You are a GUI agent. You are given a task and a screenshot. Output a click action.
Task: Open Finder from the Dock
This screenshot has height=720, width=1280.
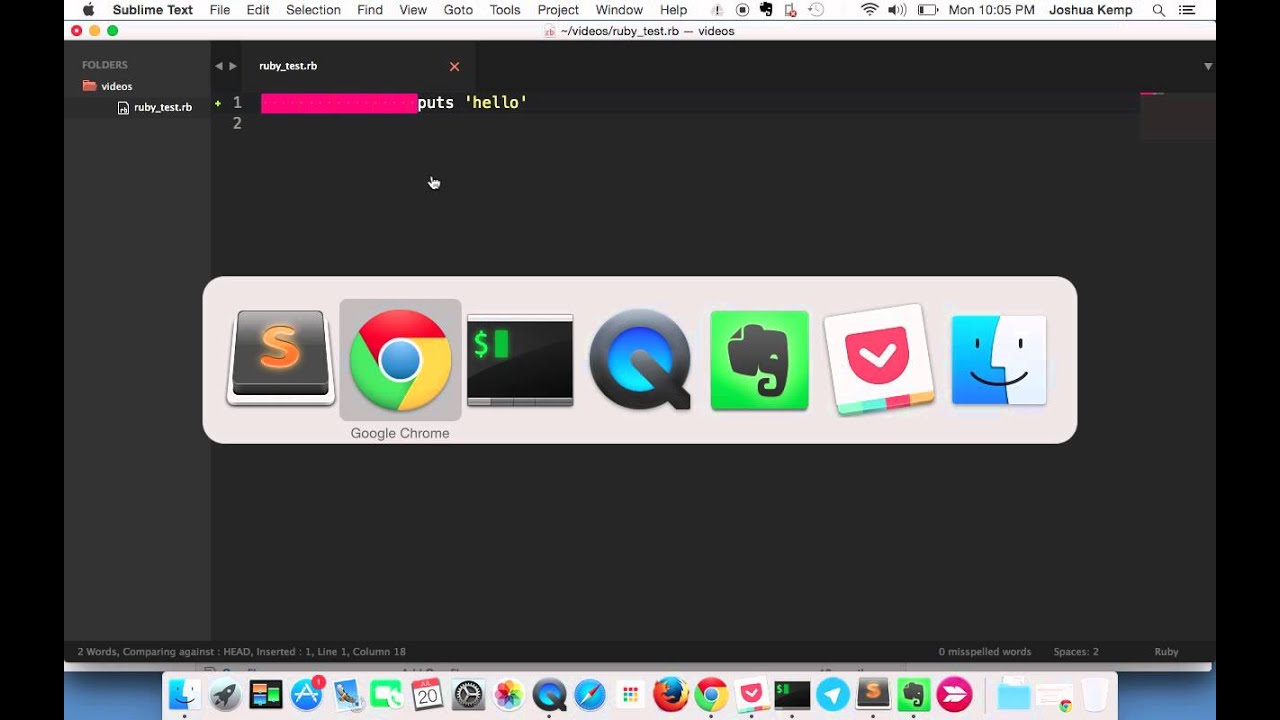pos(184,694)
